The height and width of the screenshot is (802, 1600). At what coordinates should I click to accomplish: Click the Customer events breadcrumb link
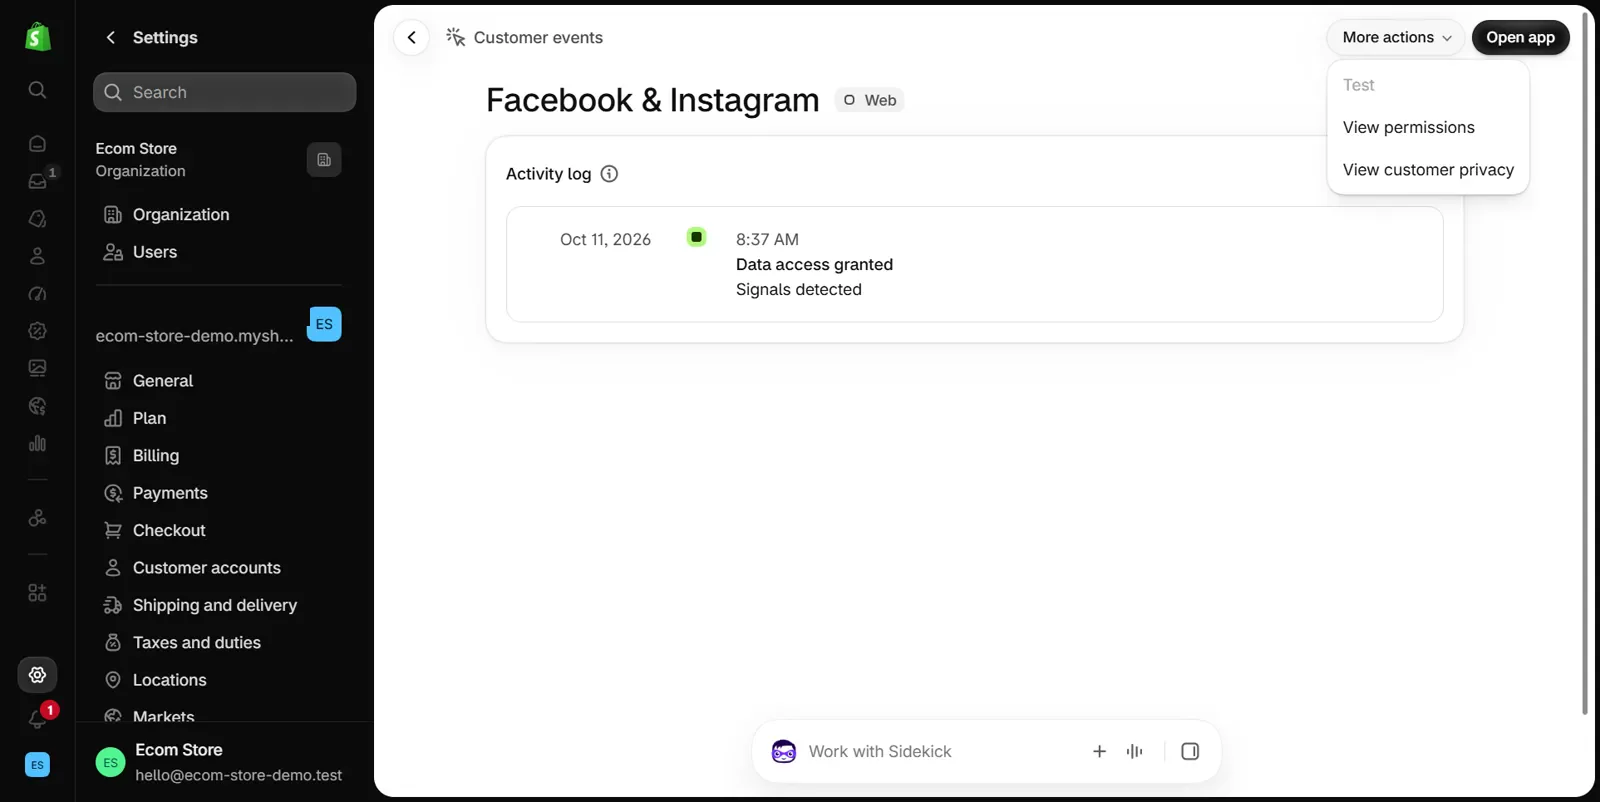point(538,37)
